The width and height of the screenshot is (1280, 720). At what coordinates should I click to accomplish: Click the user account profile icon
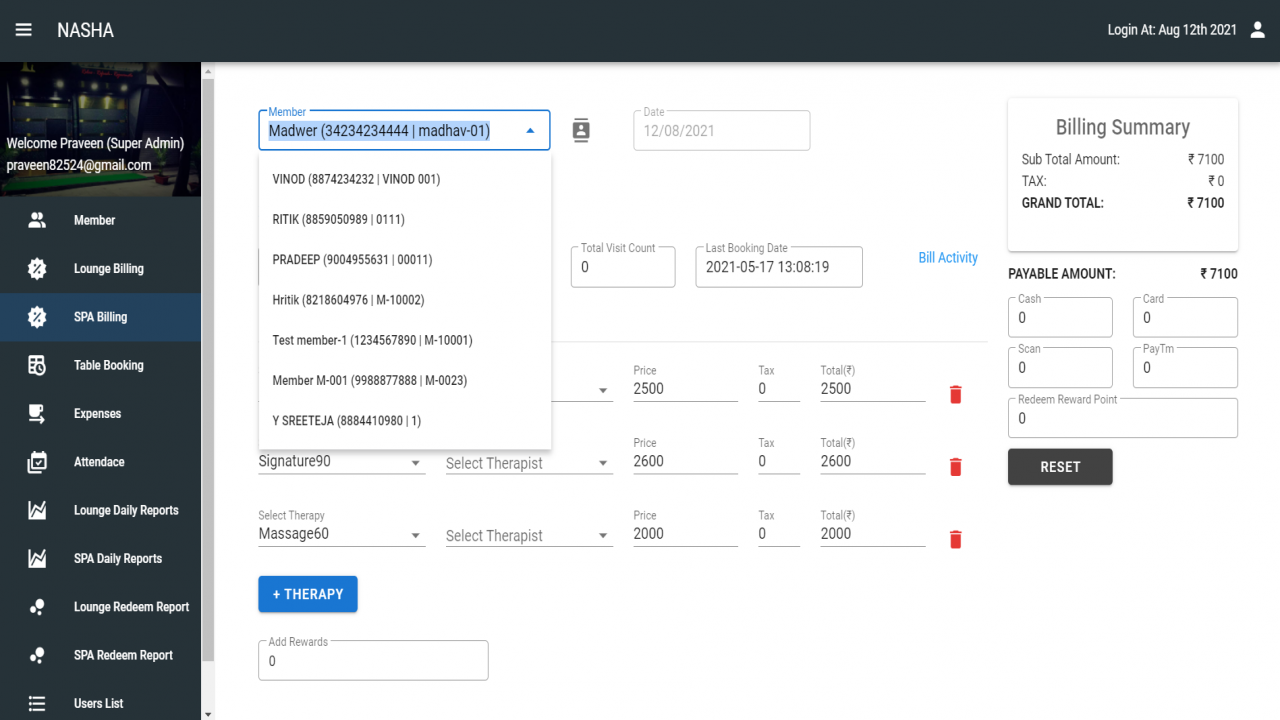point(1258,30)
